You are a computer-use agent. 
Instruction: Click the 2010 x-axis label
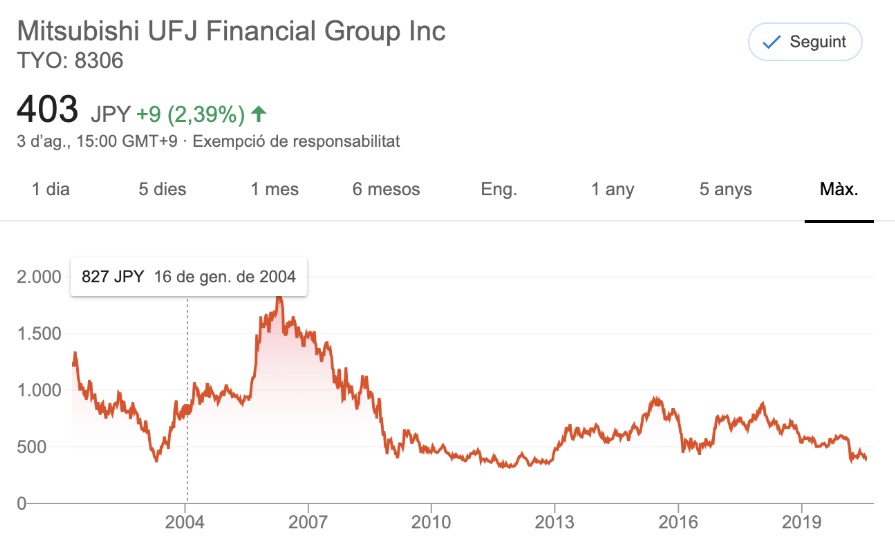point(431,523)
